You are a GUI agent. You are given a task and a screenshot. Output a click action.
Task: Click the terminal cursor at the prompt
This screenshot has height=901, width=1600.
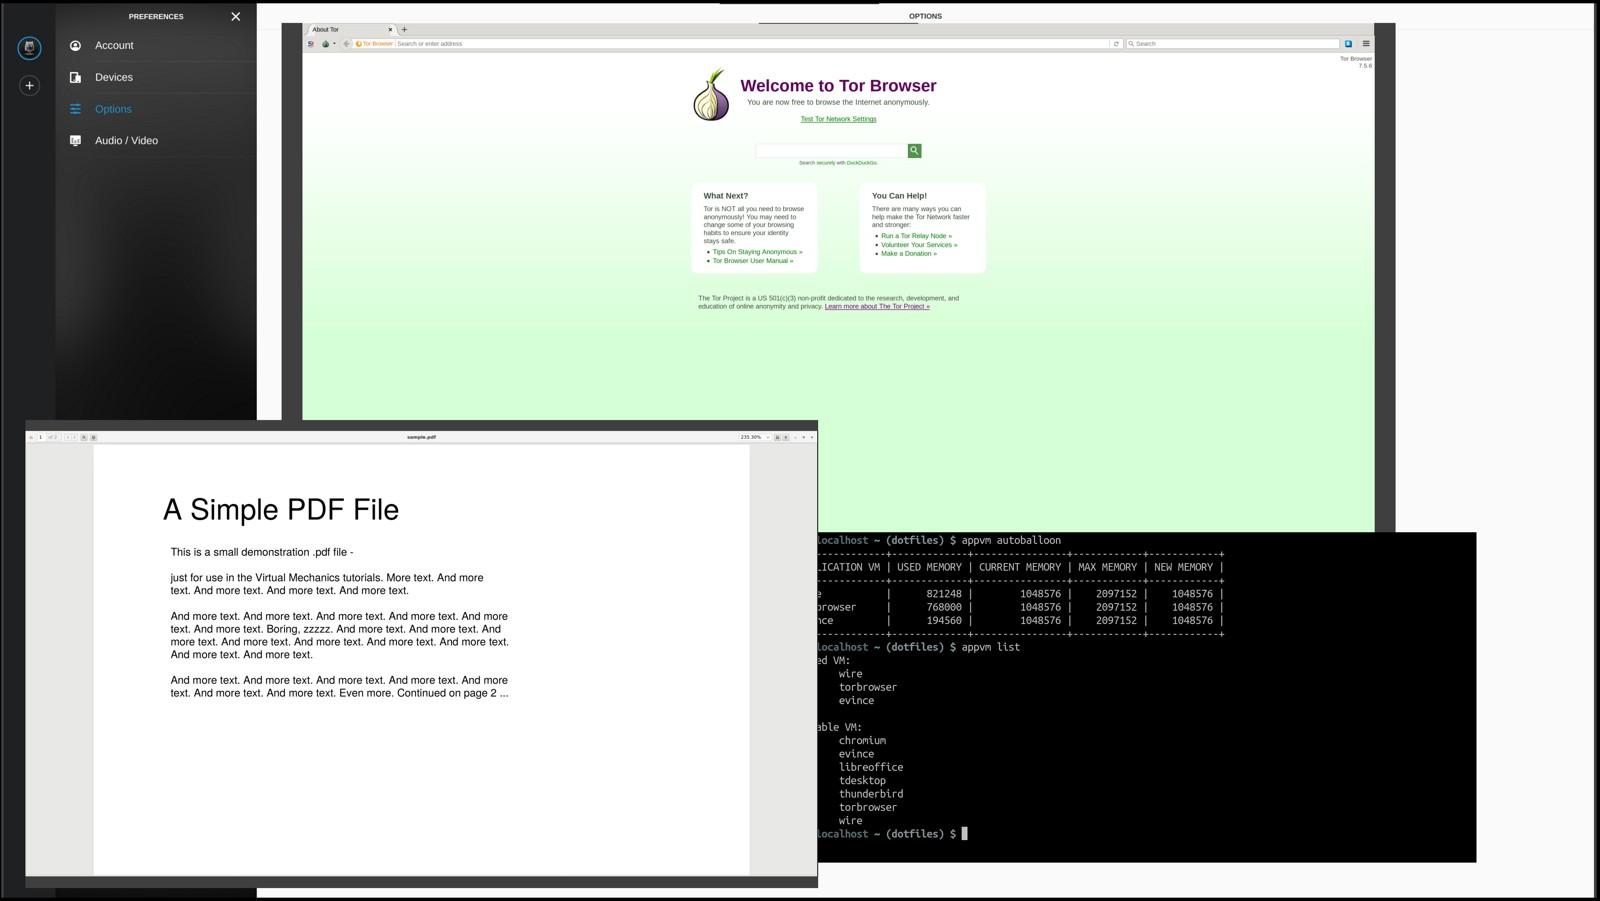pos(964,834)
